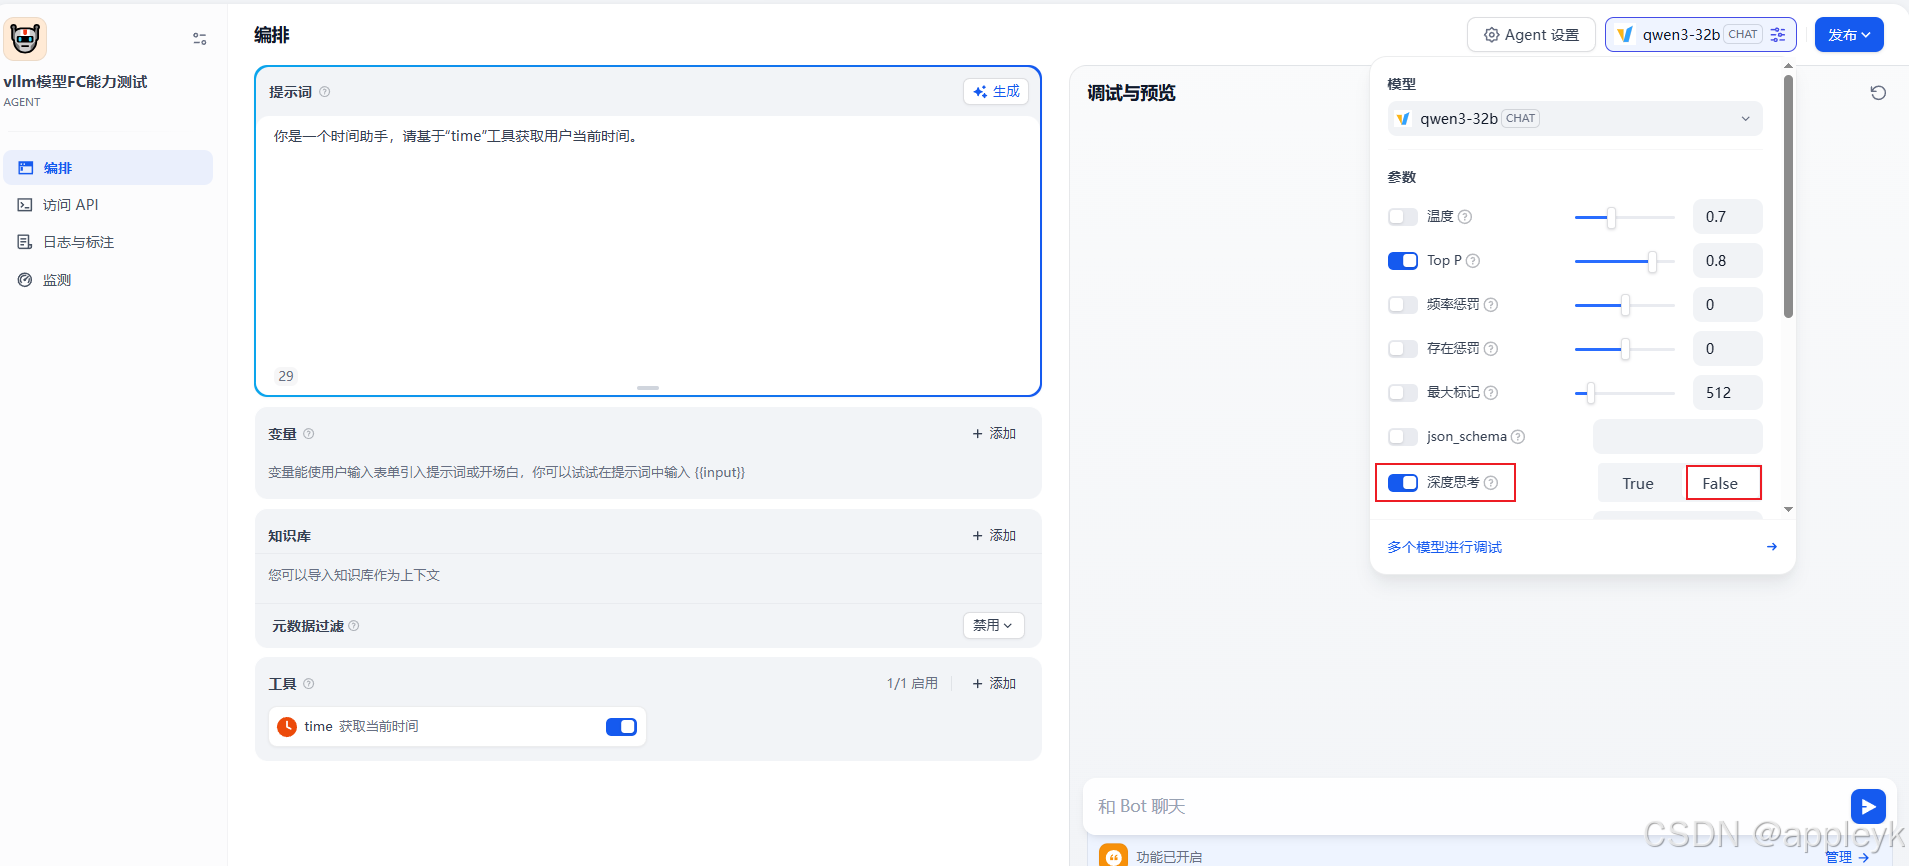Click the json_schema input field
The image size is (1909, 866).
pos(1677,437)
